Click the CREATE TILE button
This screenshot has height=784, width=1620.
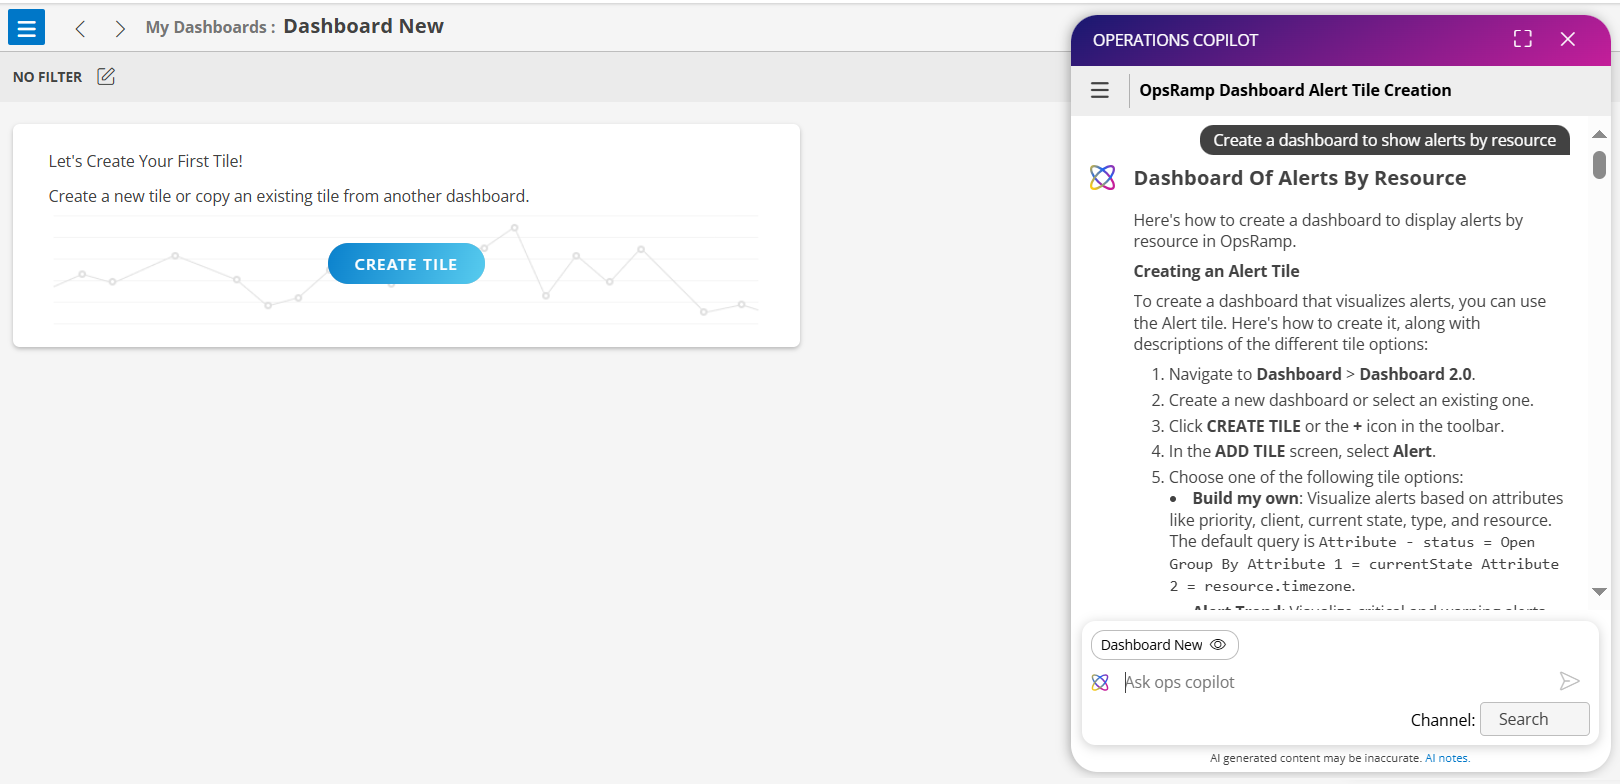[x=406, y=264]
